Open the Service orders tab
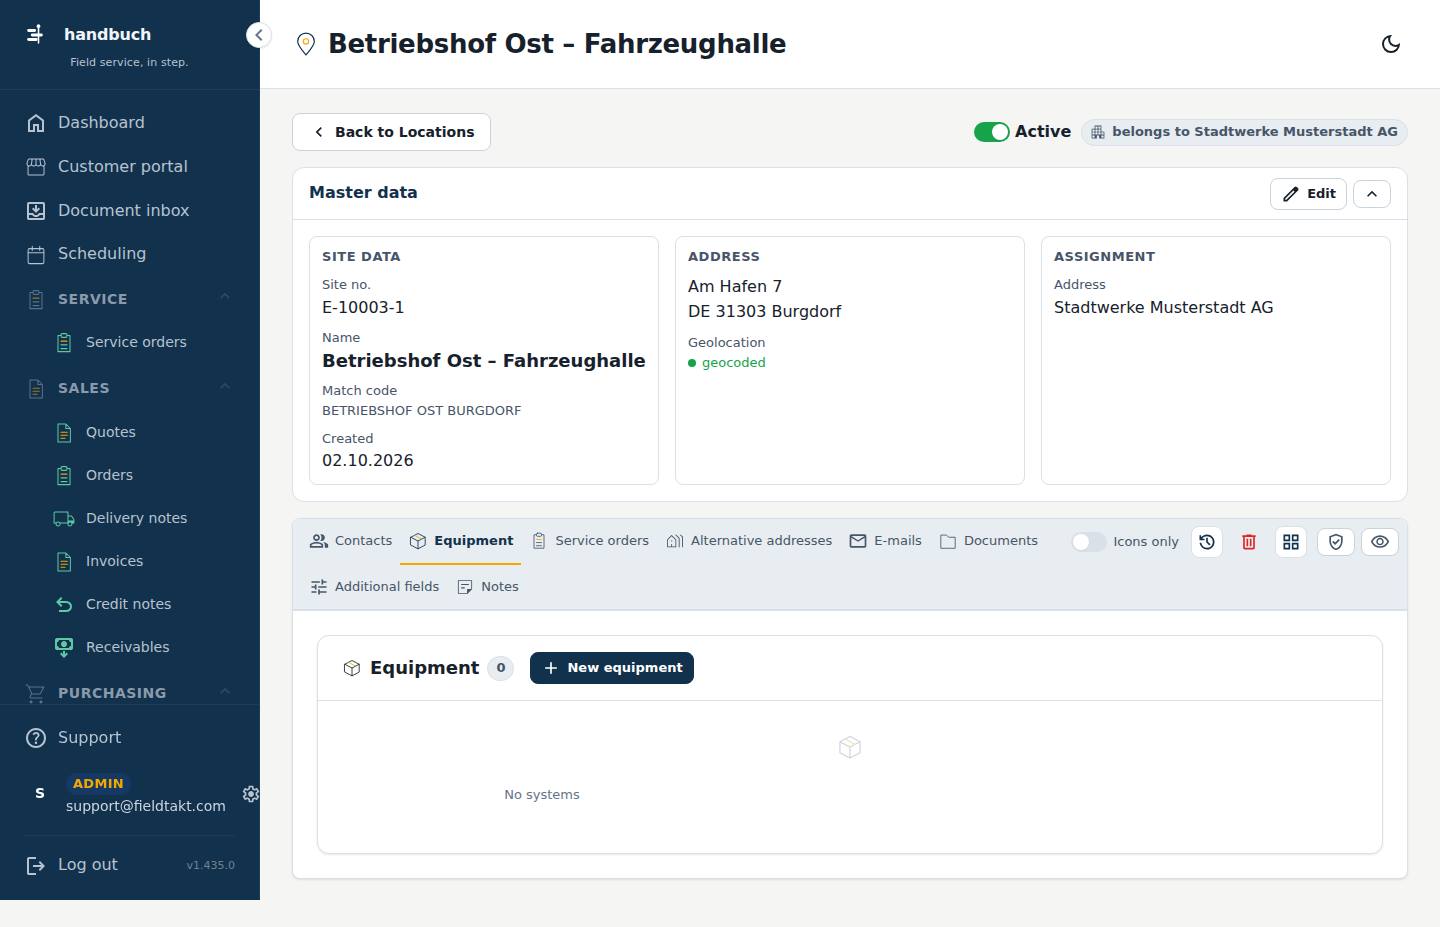This screenshot has width=1440, height=927. 590,541
